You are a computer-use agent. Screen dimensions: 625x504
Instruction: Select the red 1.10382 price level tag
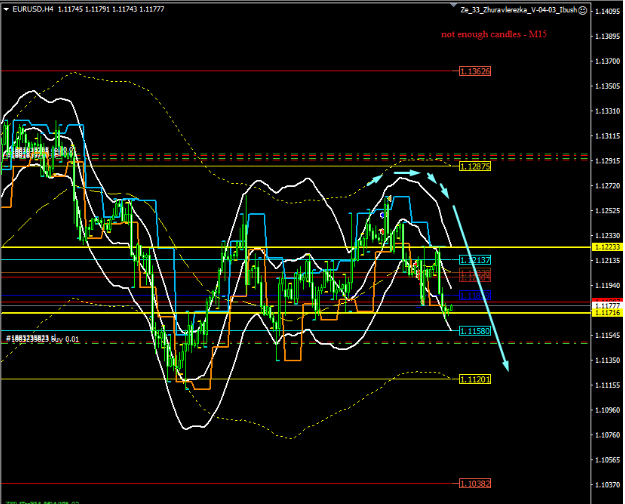pyautogui.click(x=475, y=482)
